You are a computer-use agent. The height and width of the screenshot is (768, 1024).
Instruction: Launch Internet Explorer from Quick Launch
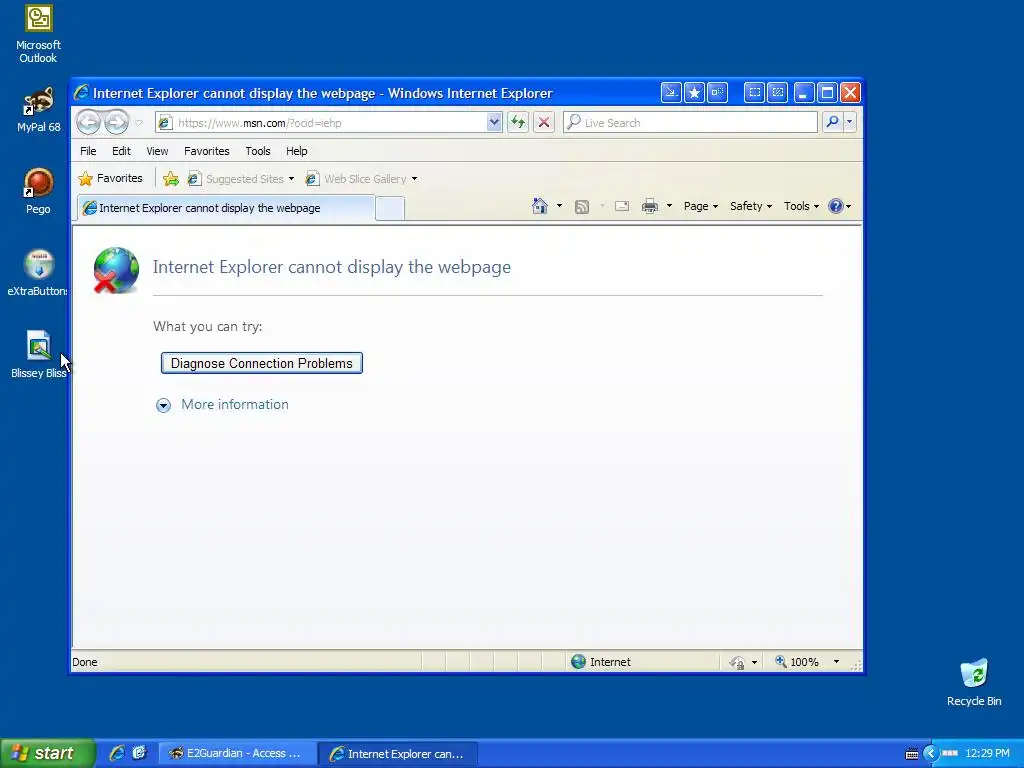pos(117,753)
